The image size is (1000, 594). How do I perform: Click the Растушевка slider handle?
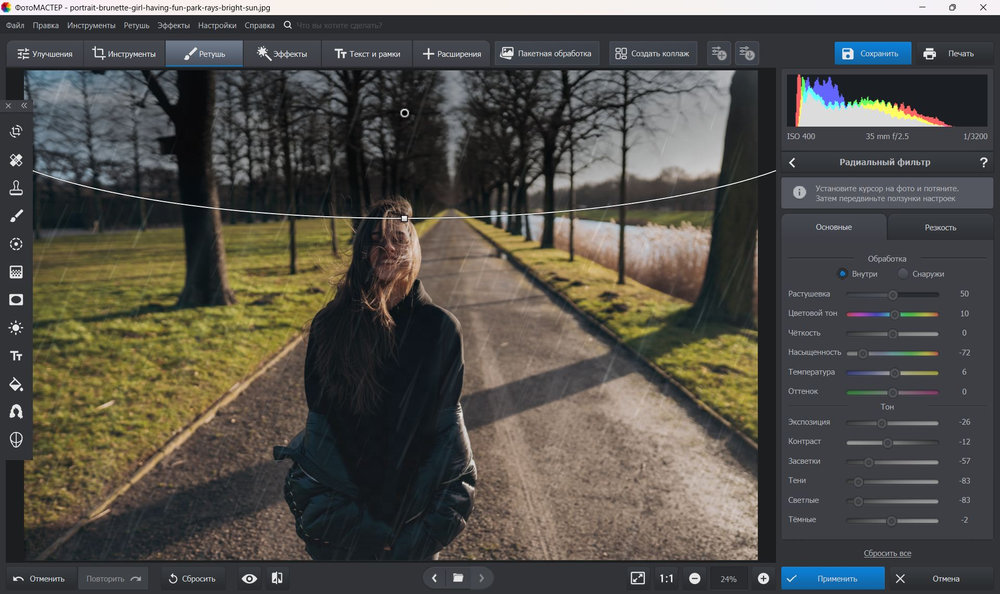893,295
